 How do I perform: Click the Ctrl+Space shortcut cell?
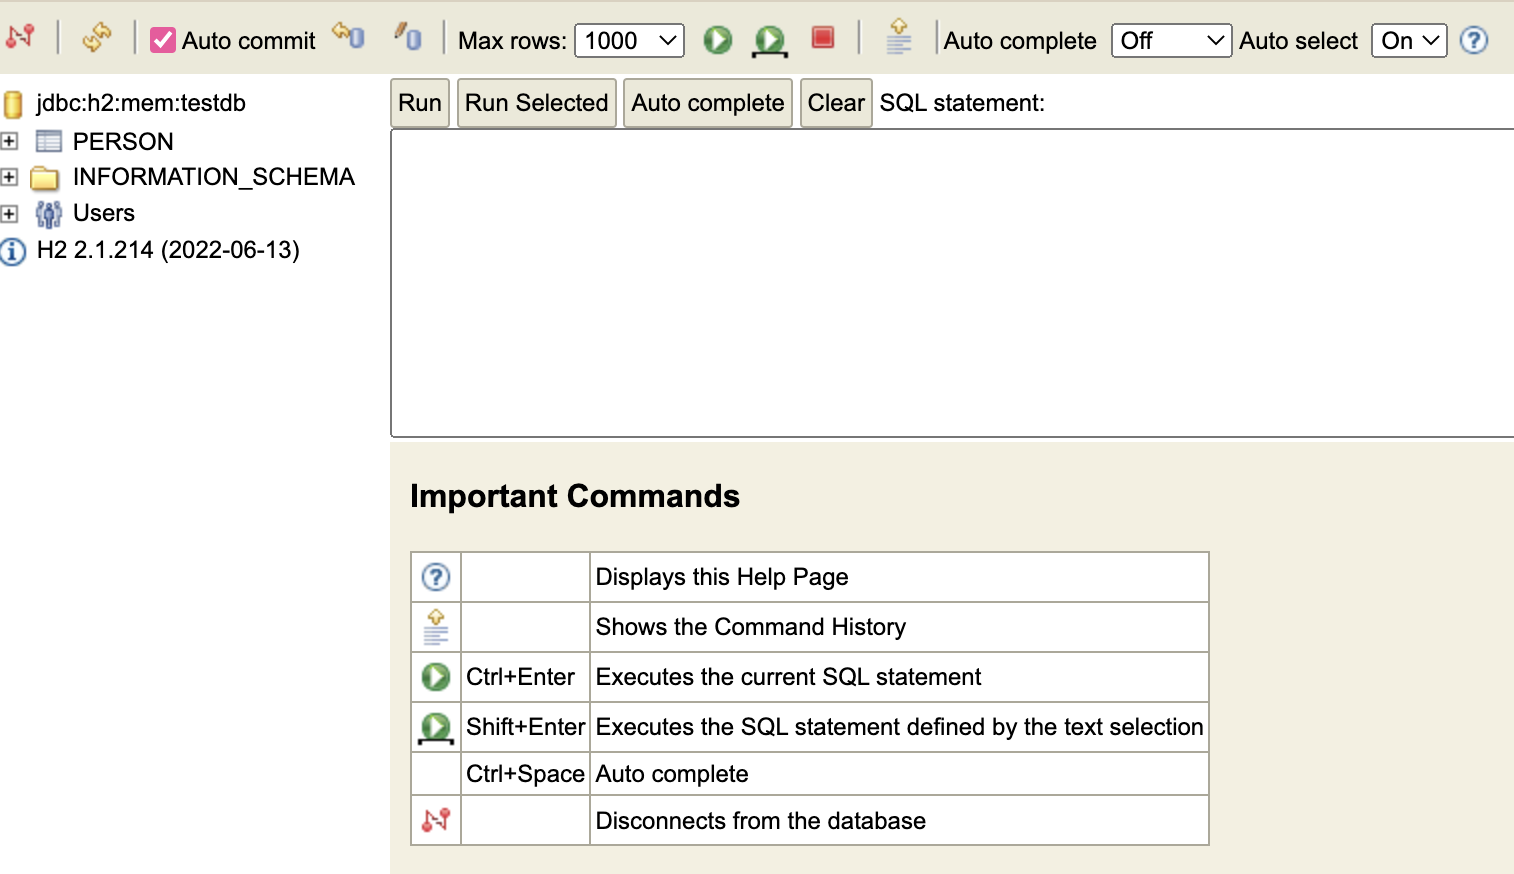[x=526, y=774]
